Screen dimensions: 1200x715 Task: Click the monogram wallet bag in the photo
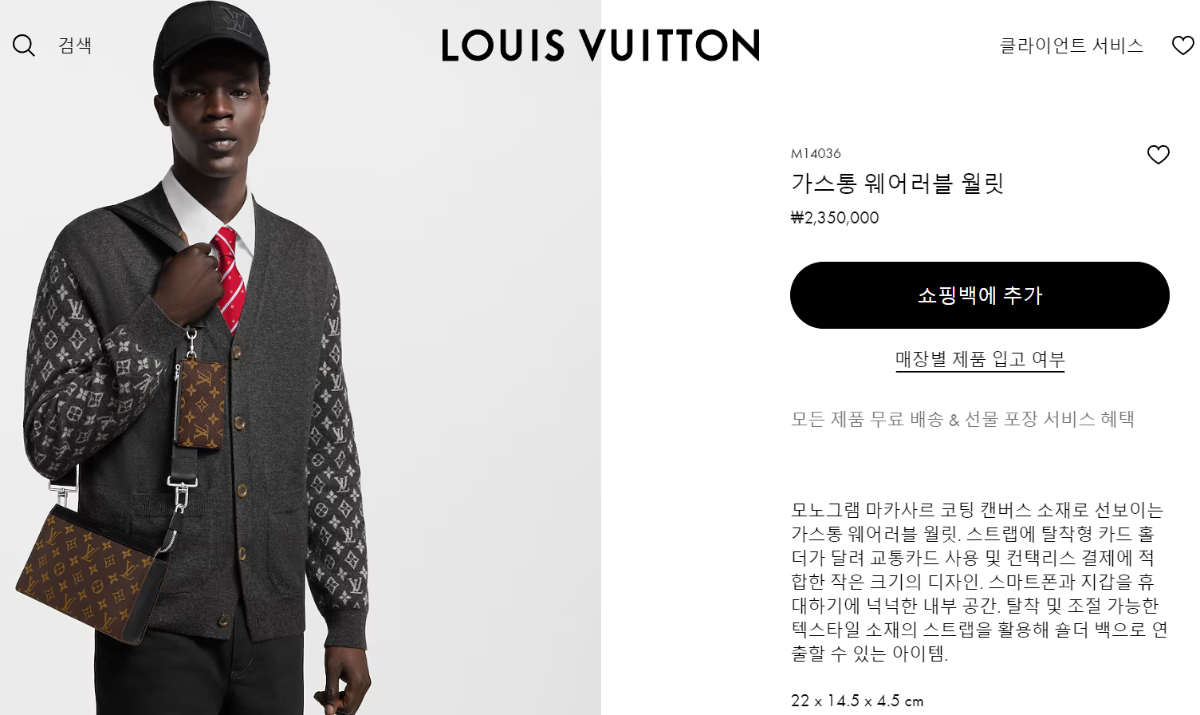coord(90,567)
